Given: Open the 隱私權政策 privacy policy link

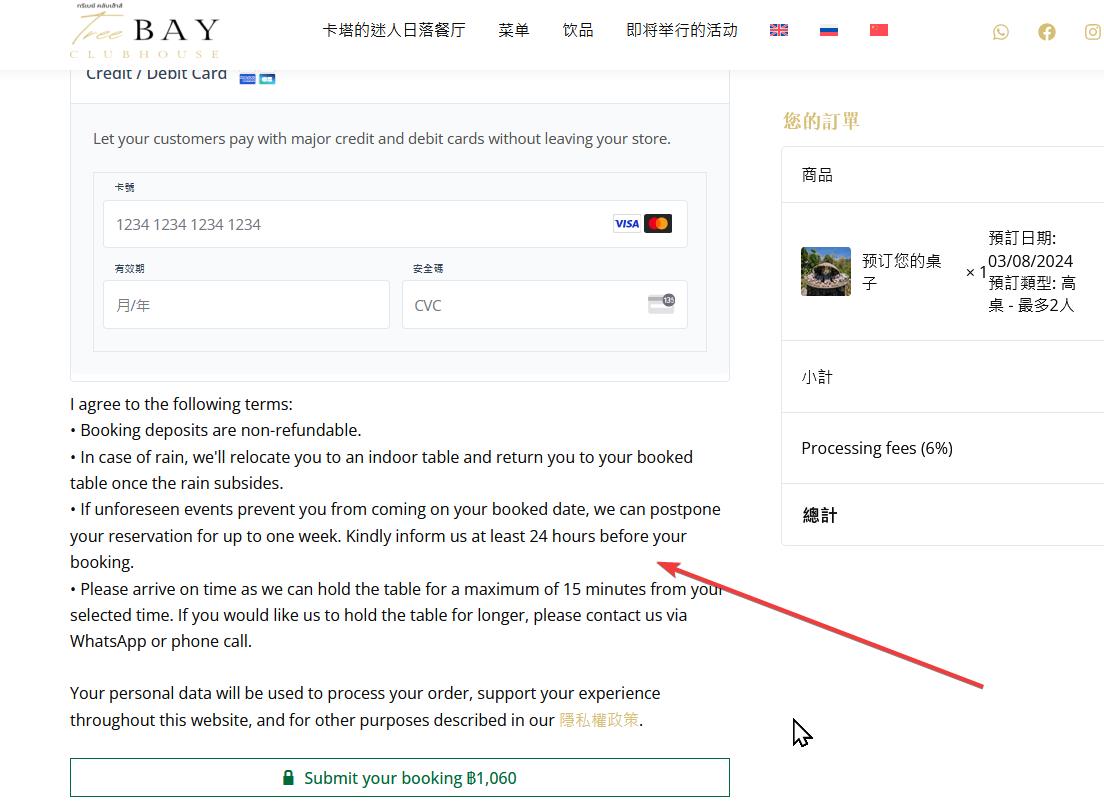Looking at the screenshot, I should click(599, 720).
